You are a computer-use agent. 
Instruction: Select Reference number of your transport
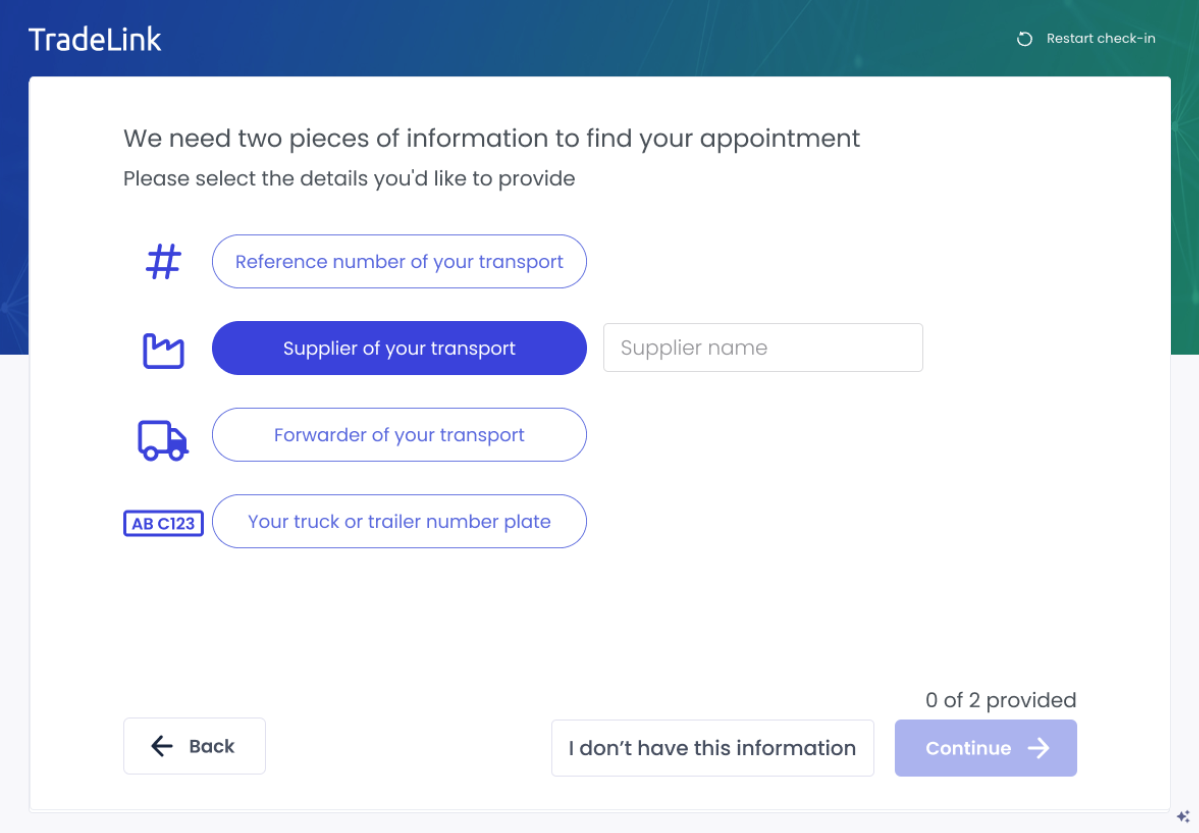pos(399,262)
